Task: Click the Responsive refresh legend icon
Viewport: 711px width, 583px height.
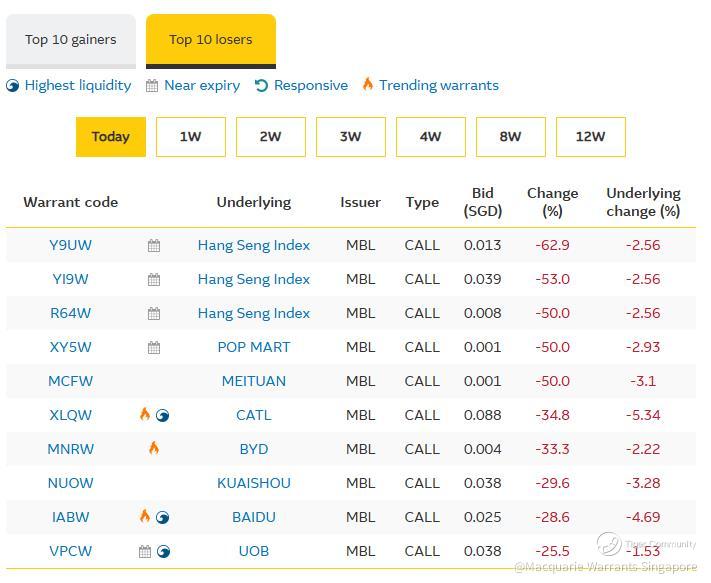Action: tap(262, 86)
